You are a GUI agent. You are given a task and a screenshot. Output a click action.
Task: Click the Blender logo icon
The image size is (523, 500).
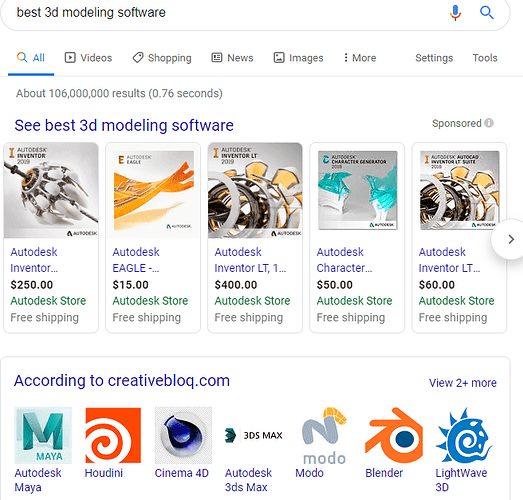click(x=394, y=435)
